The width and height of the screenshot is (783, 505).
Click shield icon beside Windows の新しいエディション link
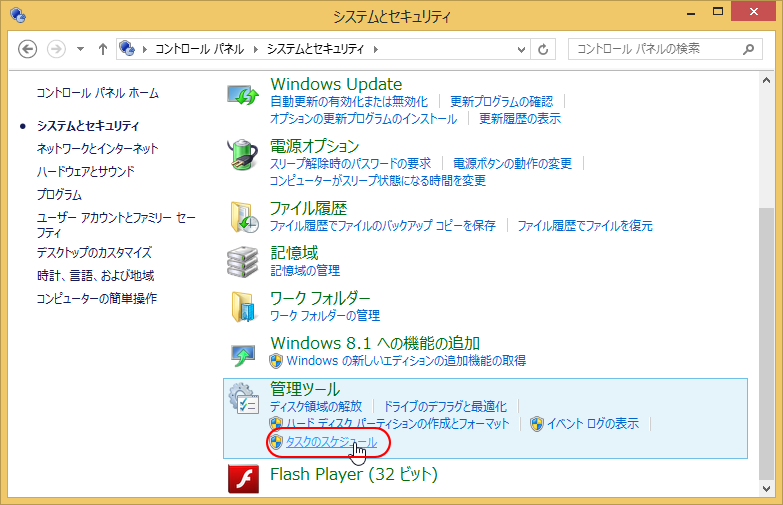click(x=276, y=361)
